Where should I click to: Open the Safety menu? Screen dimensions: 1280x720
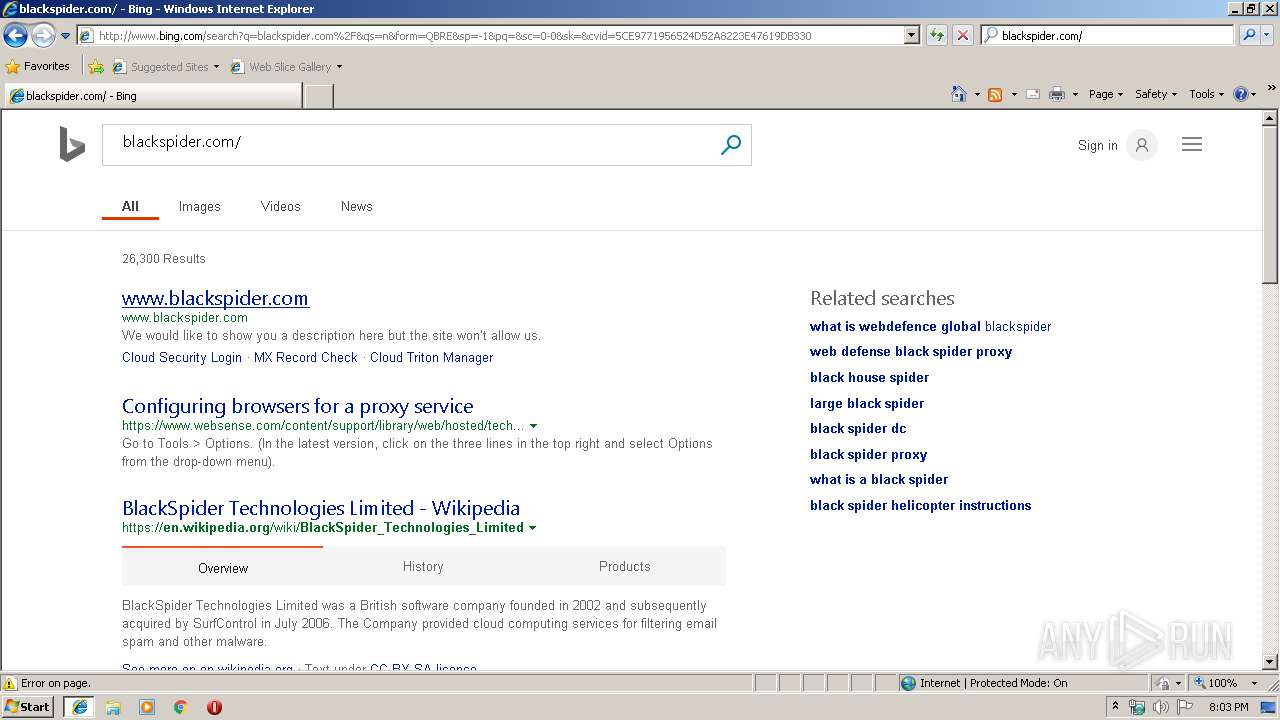click(x=1156, y=94)
